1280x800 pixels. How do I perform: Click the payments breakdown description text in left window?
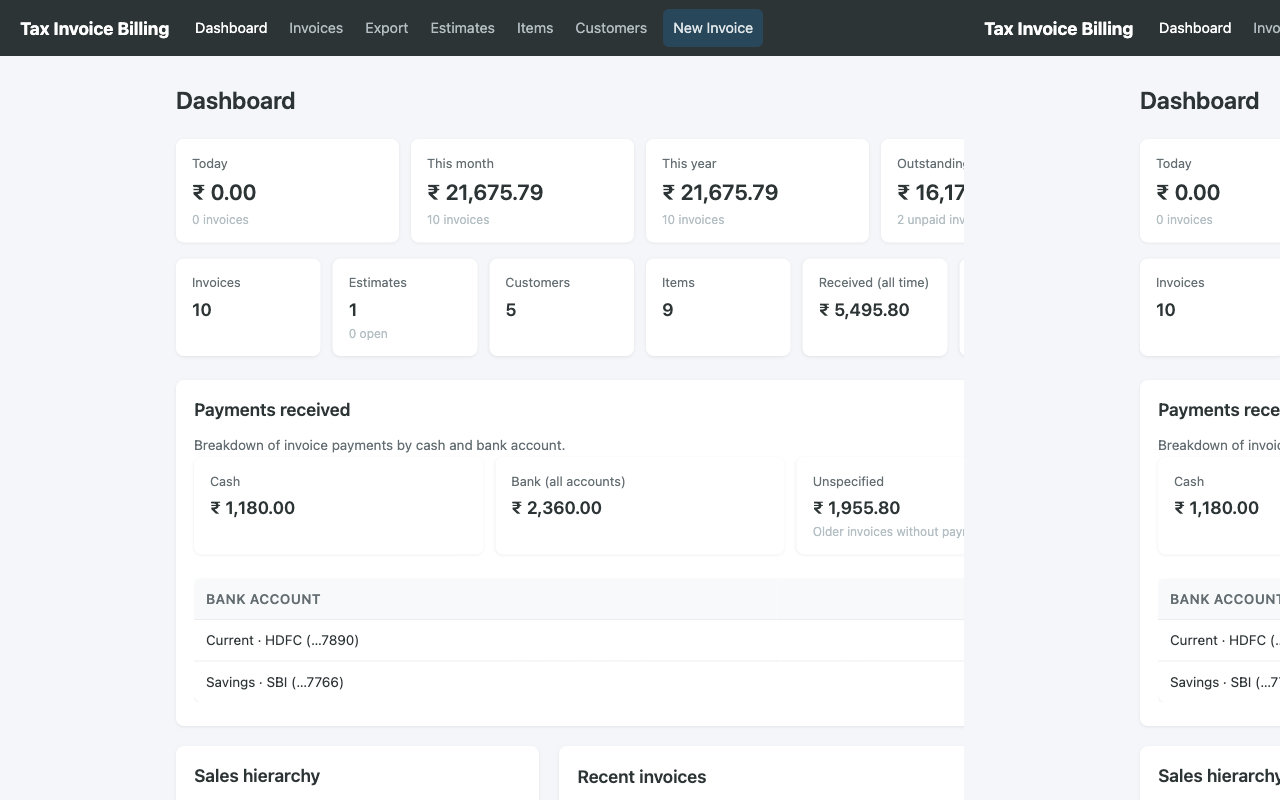tap(380, 445)
